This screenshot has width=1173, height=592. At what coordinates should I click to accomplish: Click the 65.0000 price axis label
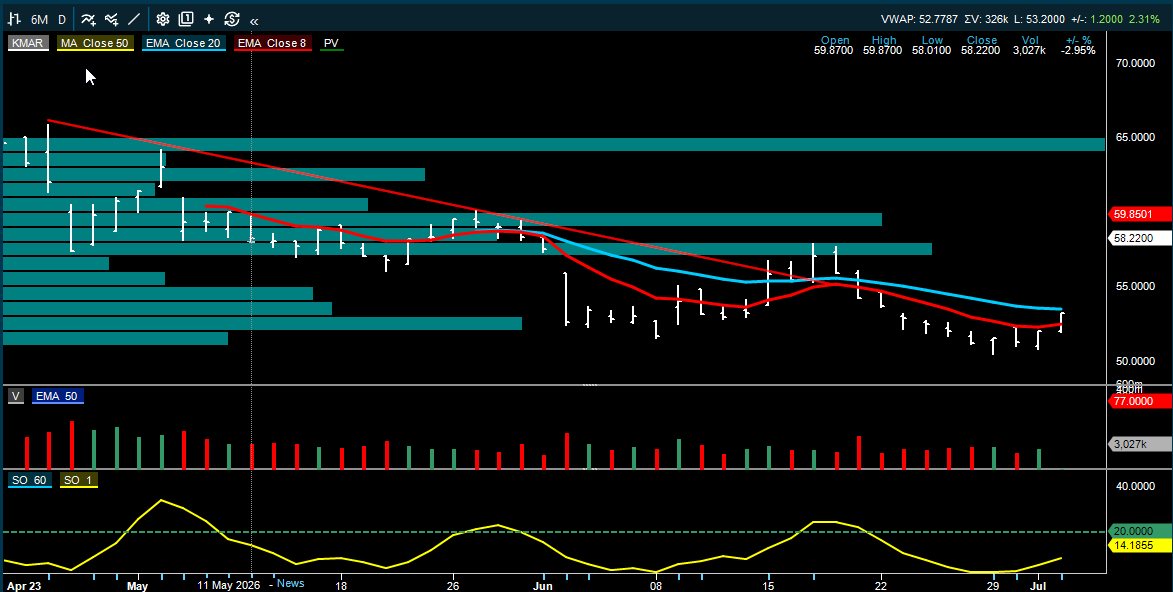[1134, 138]
